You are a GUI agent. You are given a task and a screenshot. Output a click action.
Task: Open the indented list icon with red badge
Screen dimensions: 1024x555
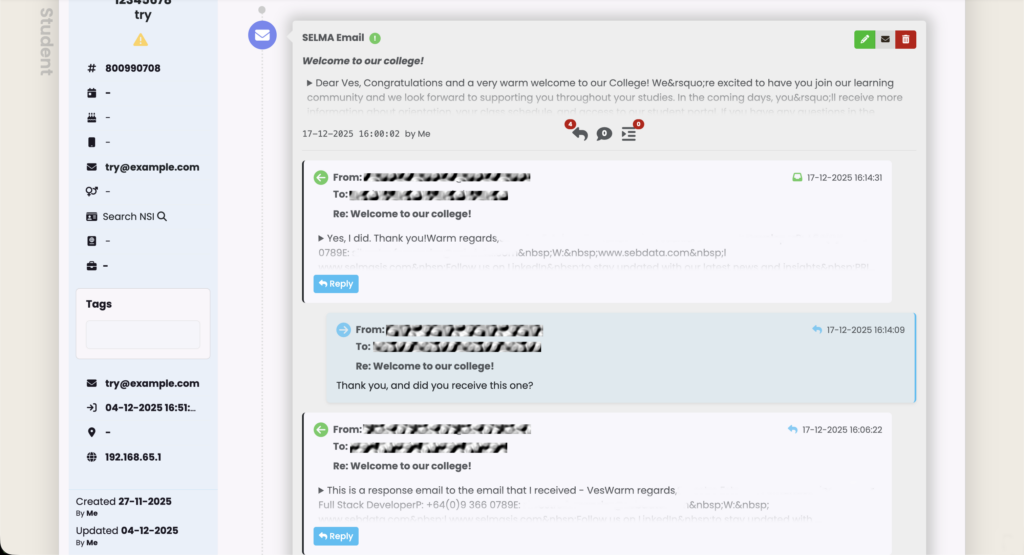pyautogui.click(x=629, y=134)
